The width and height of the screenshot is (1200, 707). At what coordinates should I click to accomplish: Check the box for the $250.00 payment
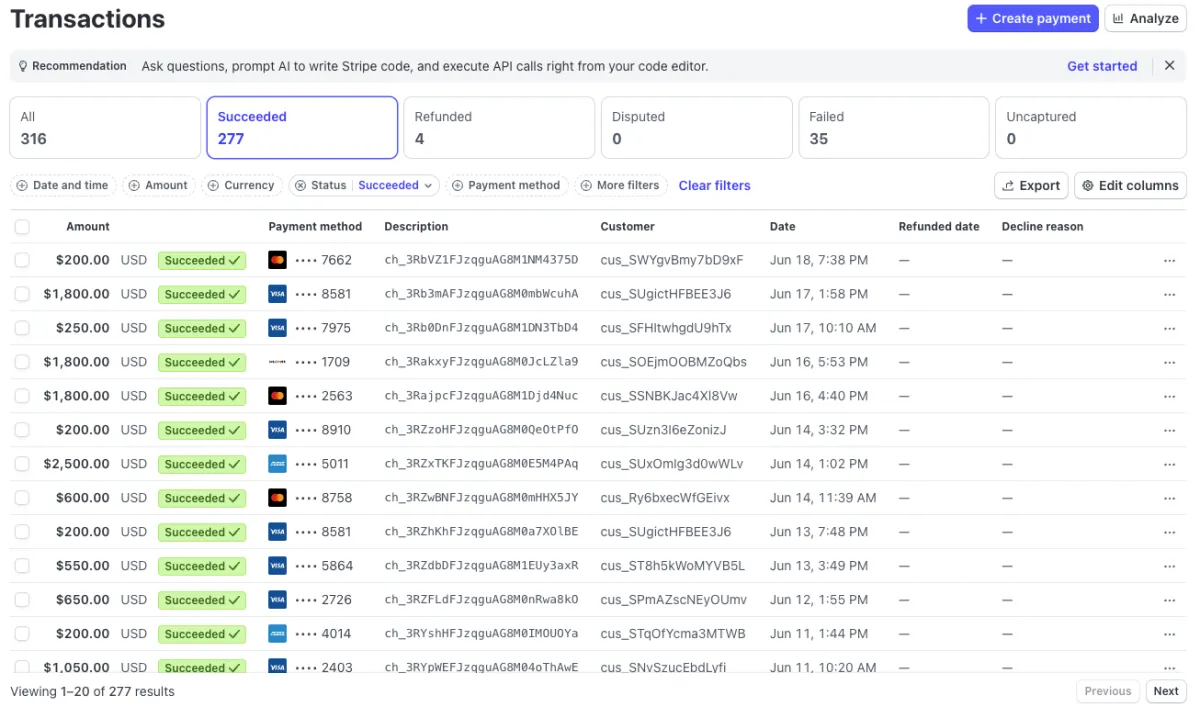pyautogui.click(x=22, y=328)
